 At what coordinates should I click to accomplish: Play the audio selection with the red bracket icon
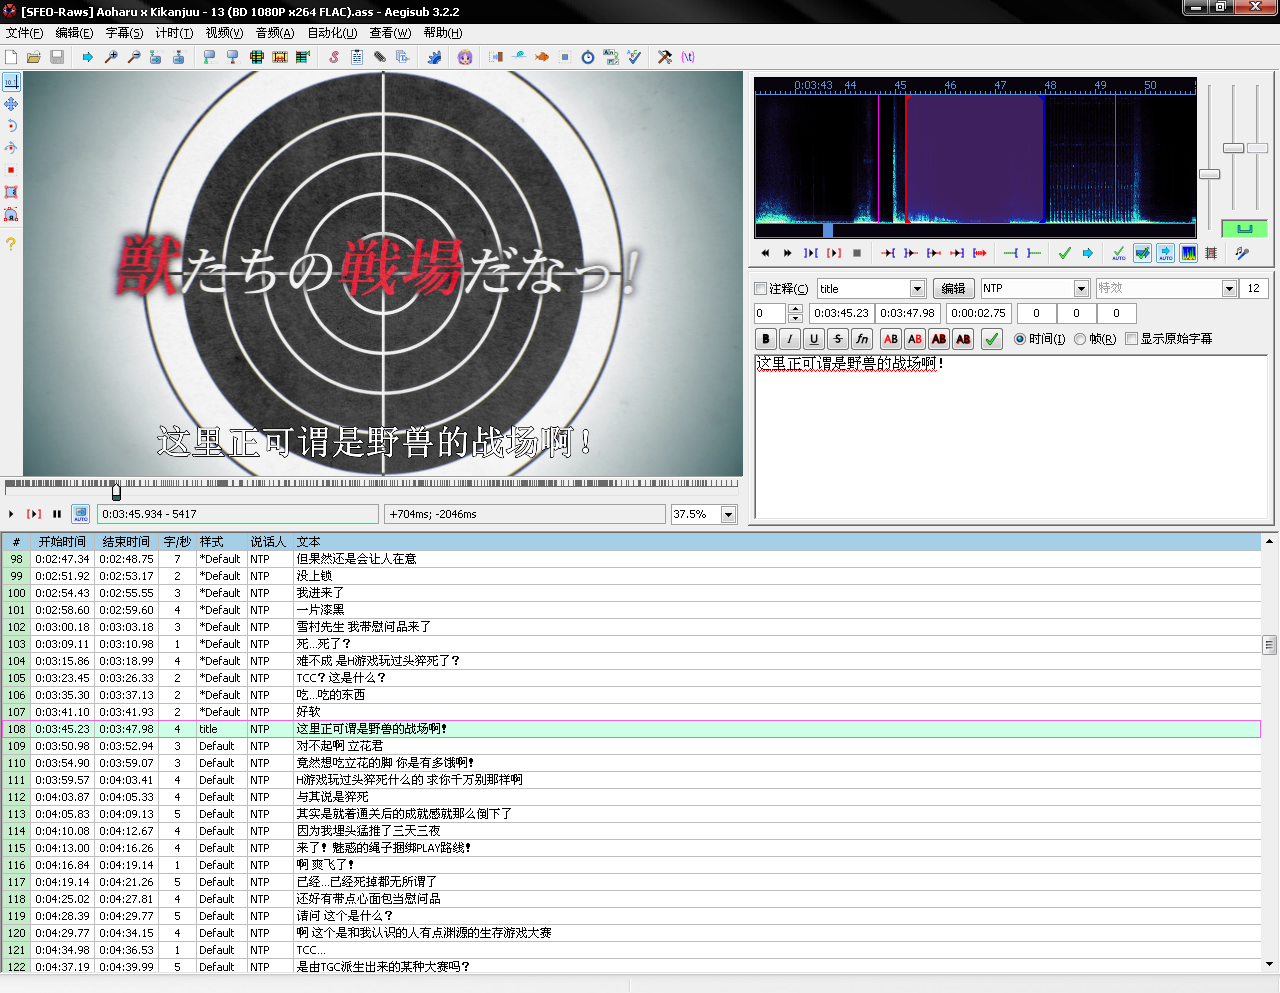click(834, 253)
